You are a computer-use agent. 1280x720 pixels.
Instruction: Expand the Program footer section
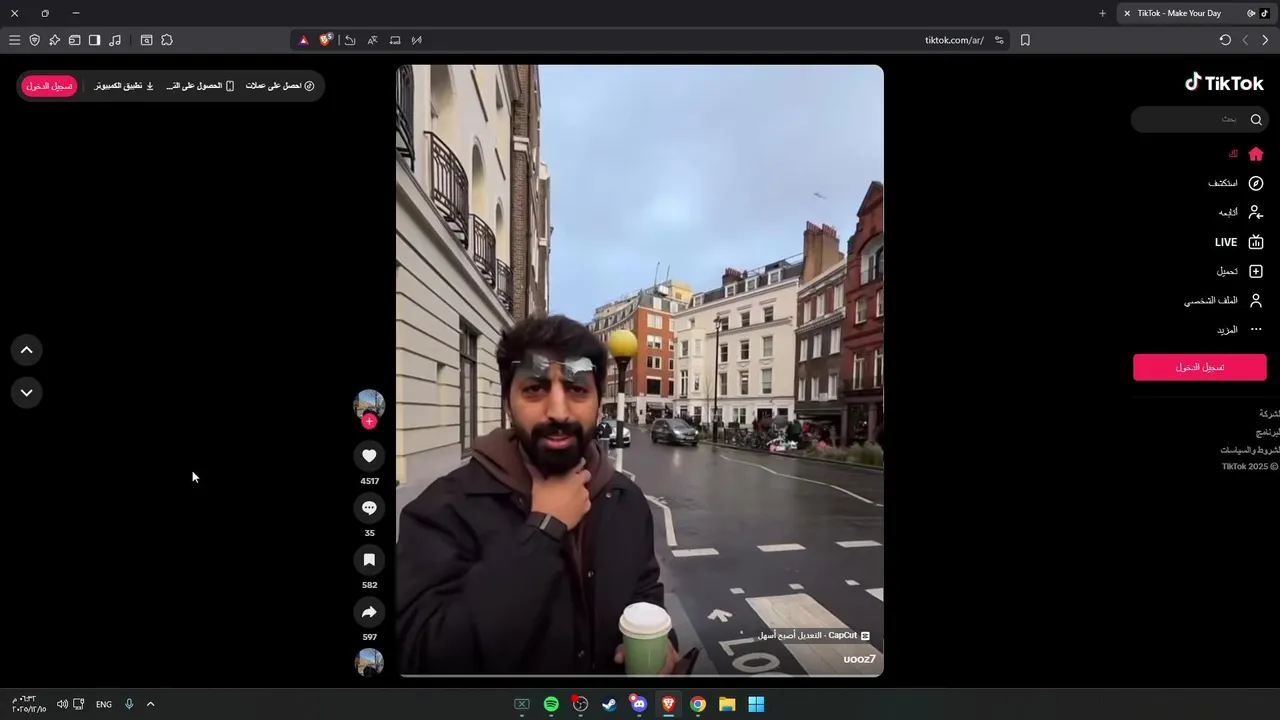(1268, 432)
